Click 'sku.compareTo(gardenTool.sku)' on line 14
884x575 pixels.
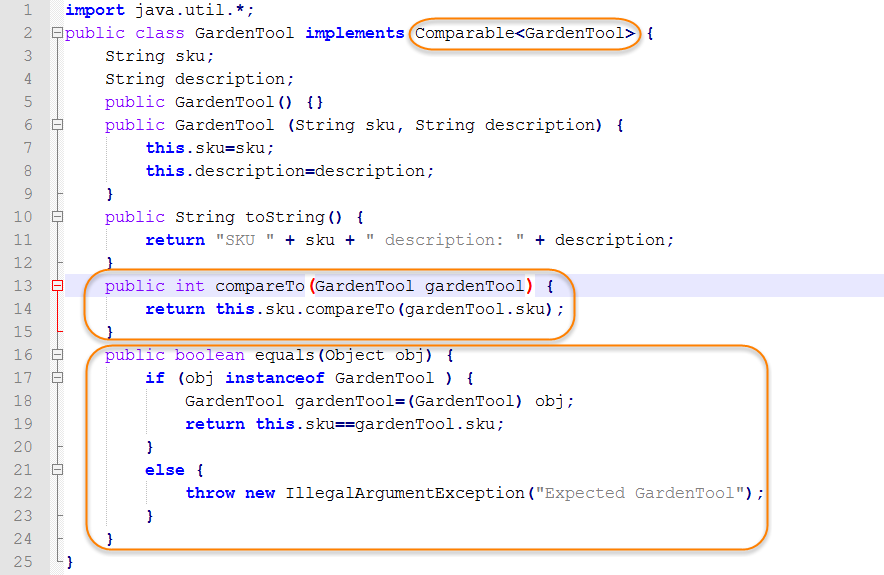409,309
